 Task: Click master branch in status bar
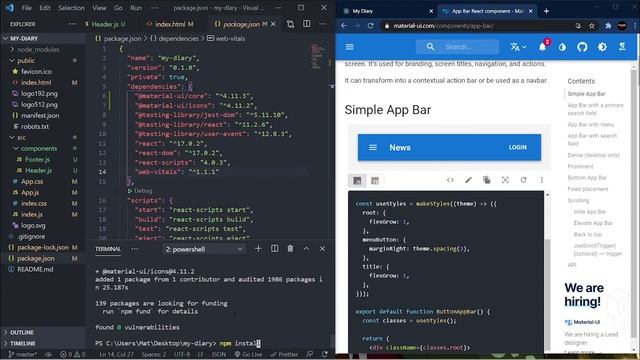[23, 354]
